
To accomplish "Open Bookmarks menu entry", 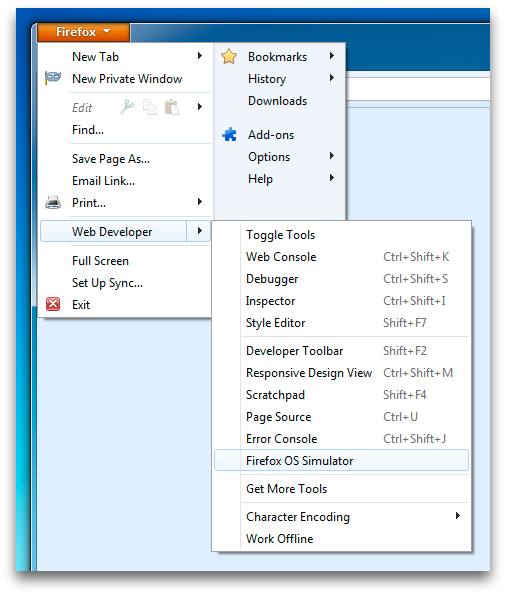I will click(279, 57).
